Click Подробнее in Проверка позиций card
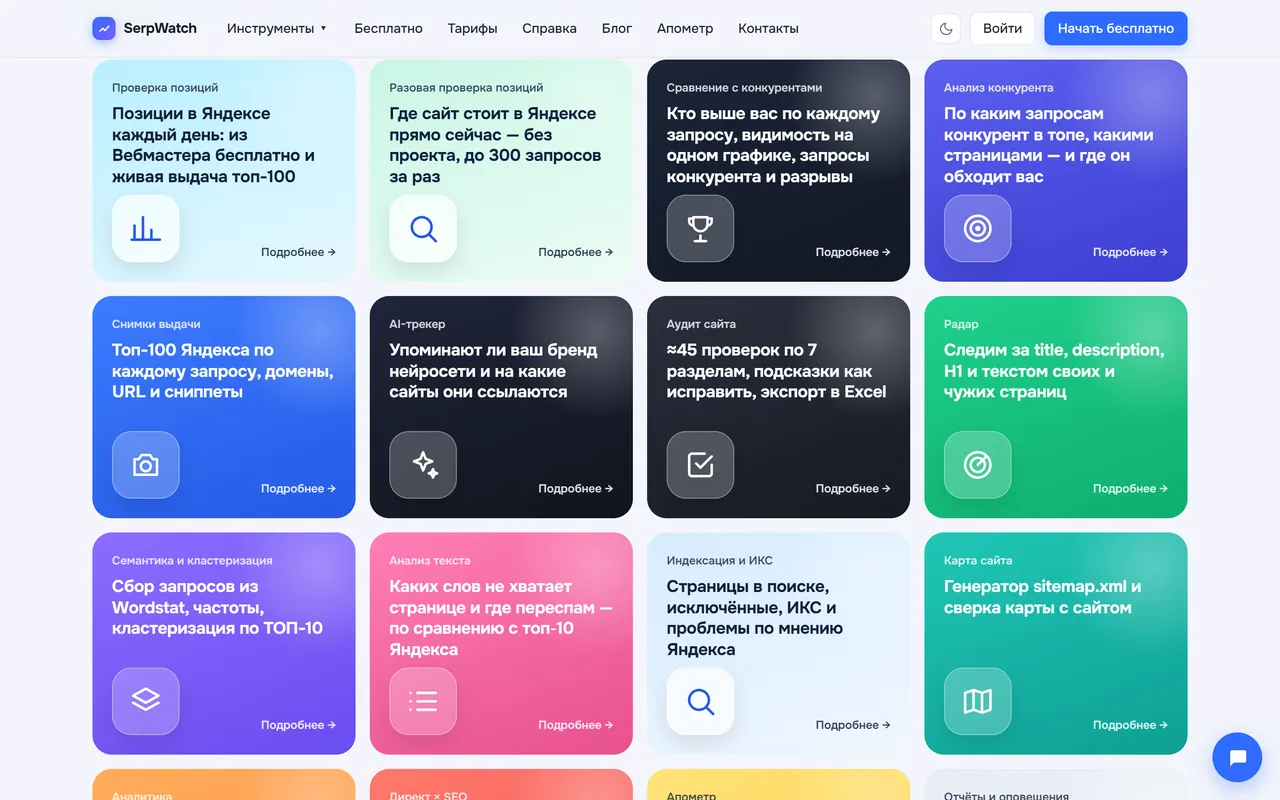Screen dimensions: 1280x800 point(298,252)
